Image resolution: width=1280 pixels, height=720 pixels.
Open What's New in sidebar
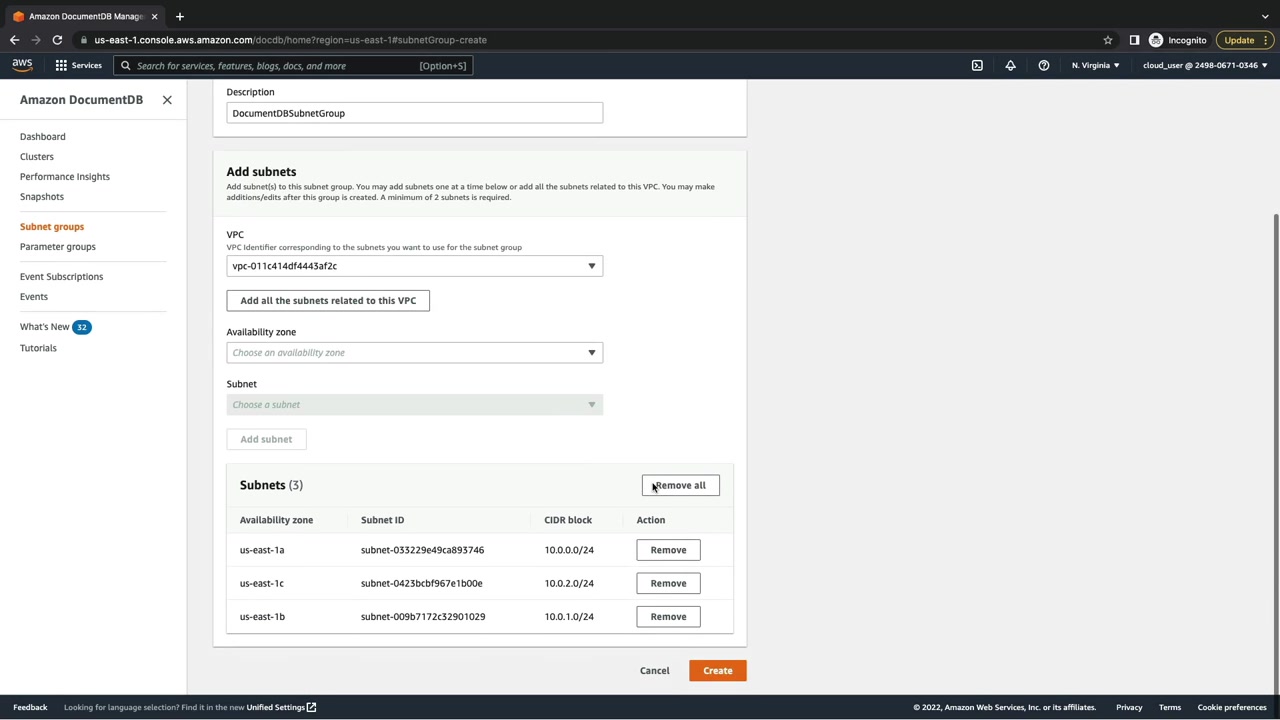pos(45,327)
